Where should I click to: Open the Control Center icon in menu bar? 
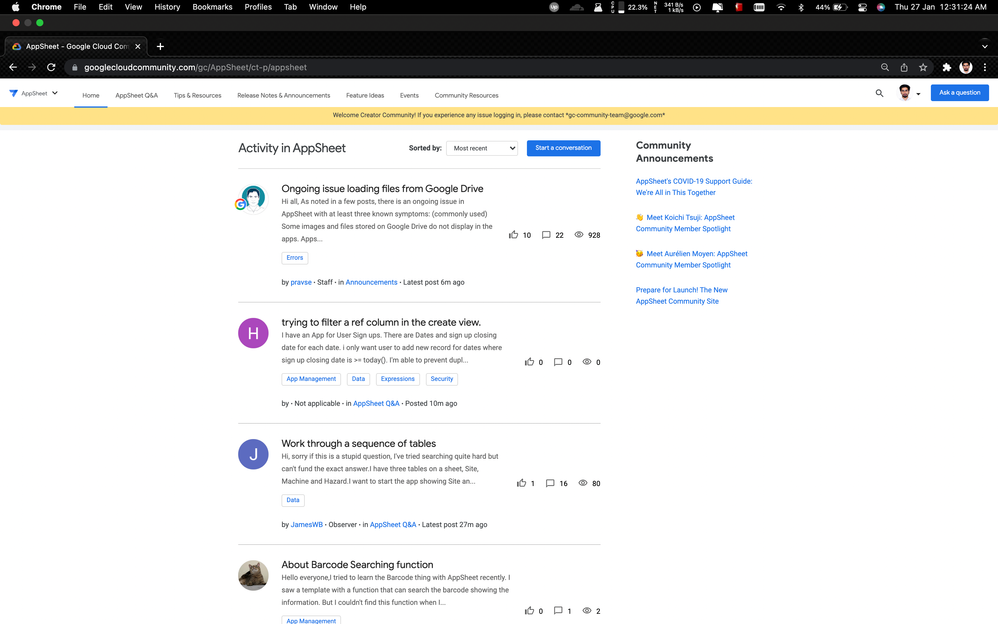click(x=862, y=7)
